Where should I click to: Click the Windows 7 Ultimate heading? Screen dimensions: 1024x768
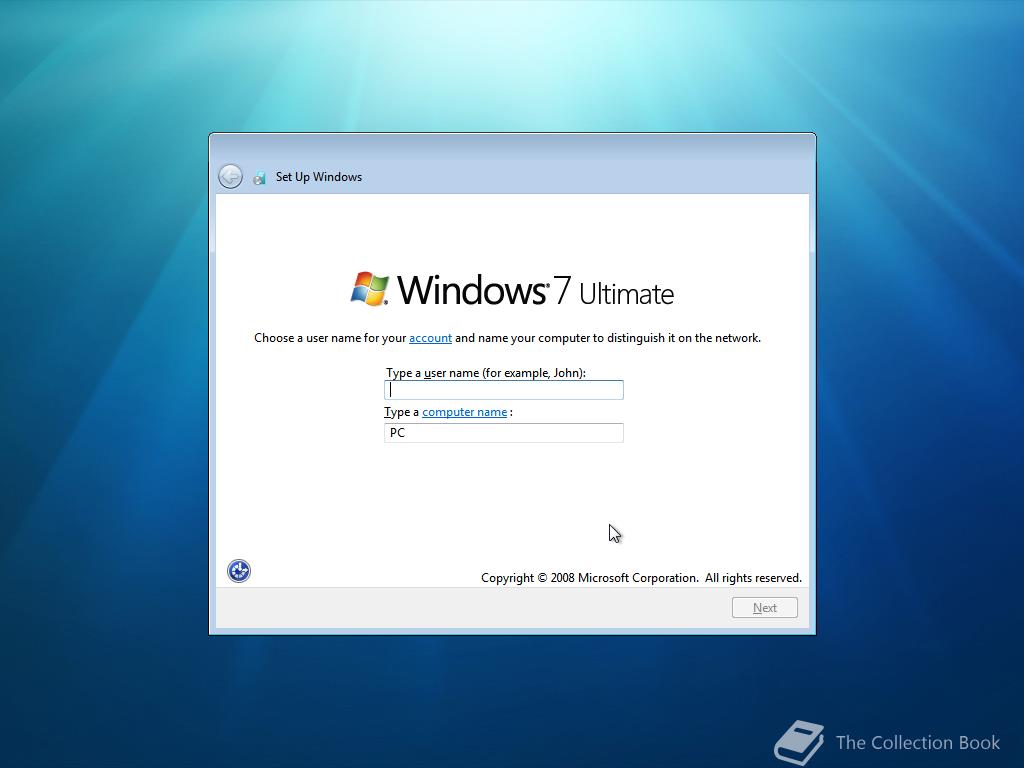pyautogui.click(x=536, y=290)
